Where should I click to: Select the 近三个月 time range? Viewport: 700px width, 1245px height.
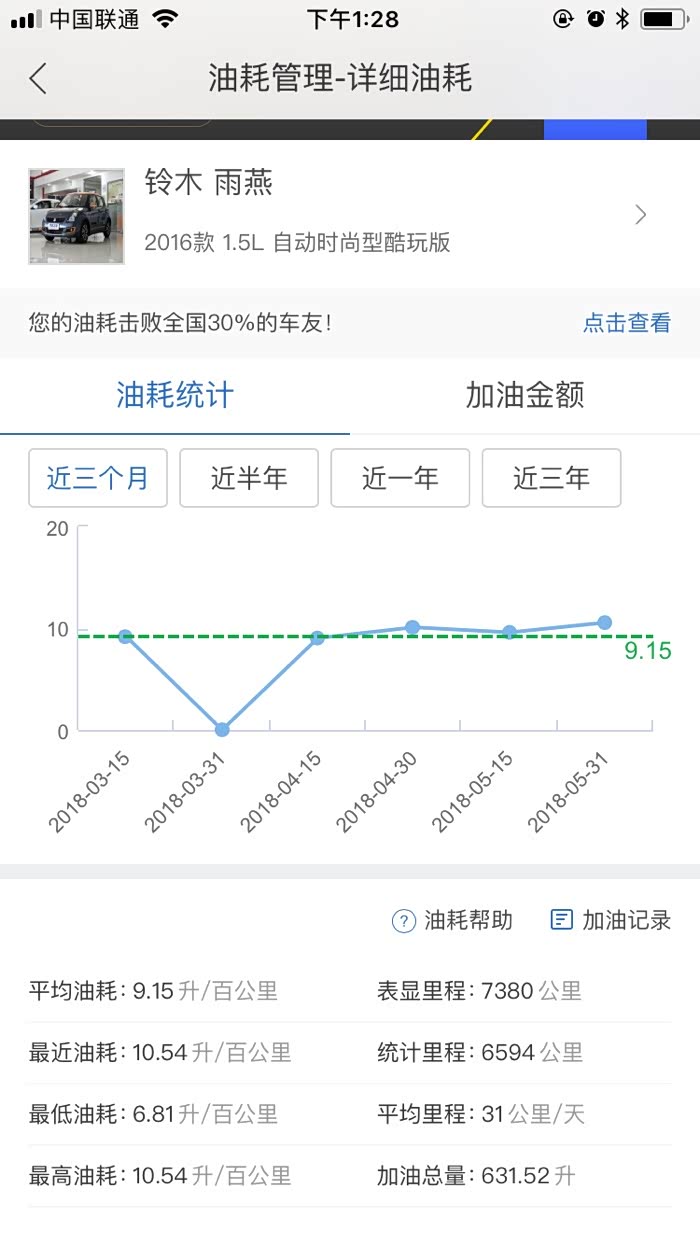click(98, 478)
